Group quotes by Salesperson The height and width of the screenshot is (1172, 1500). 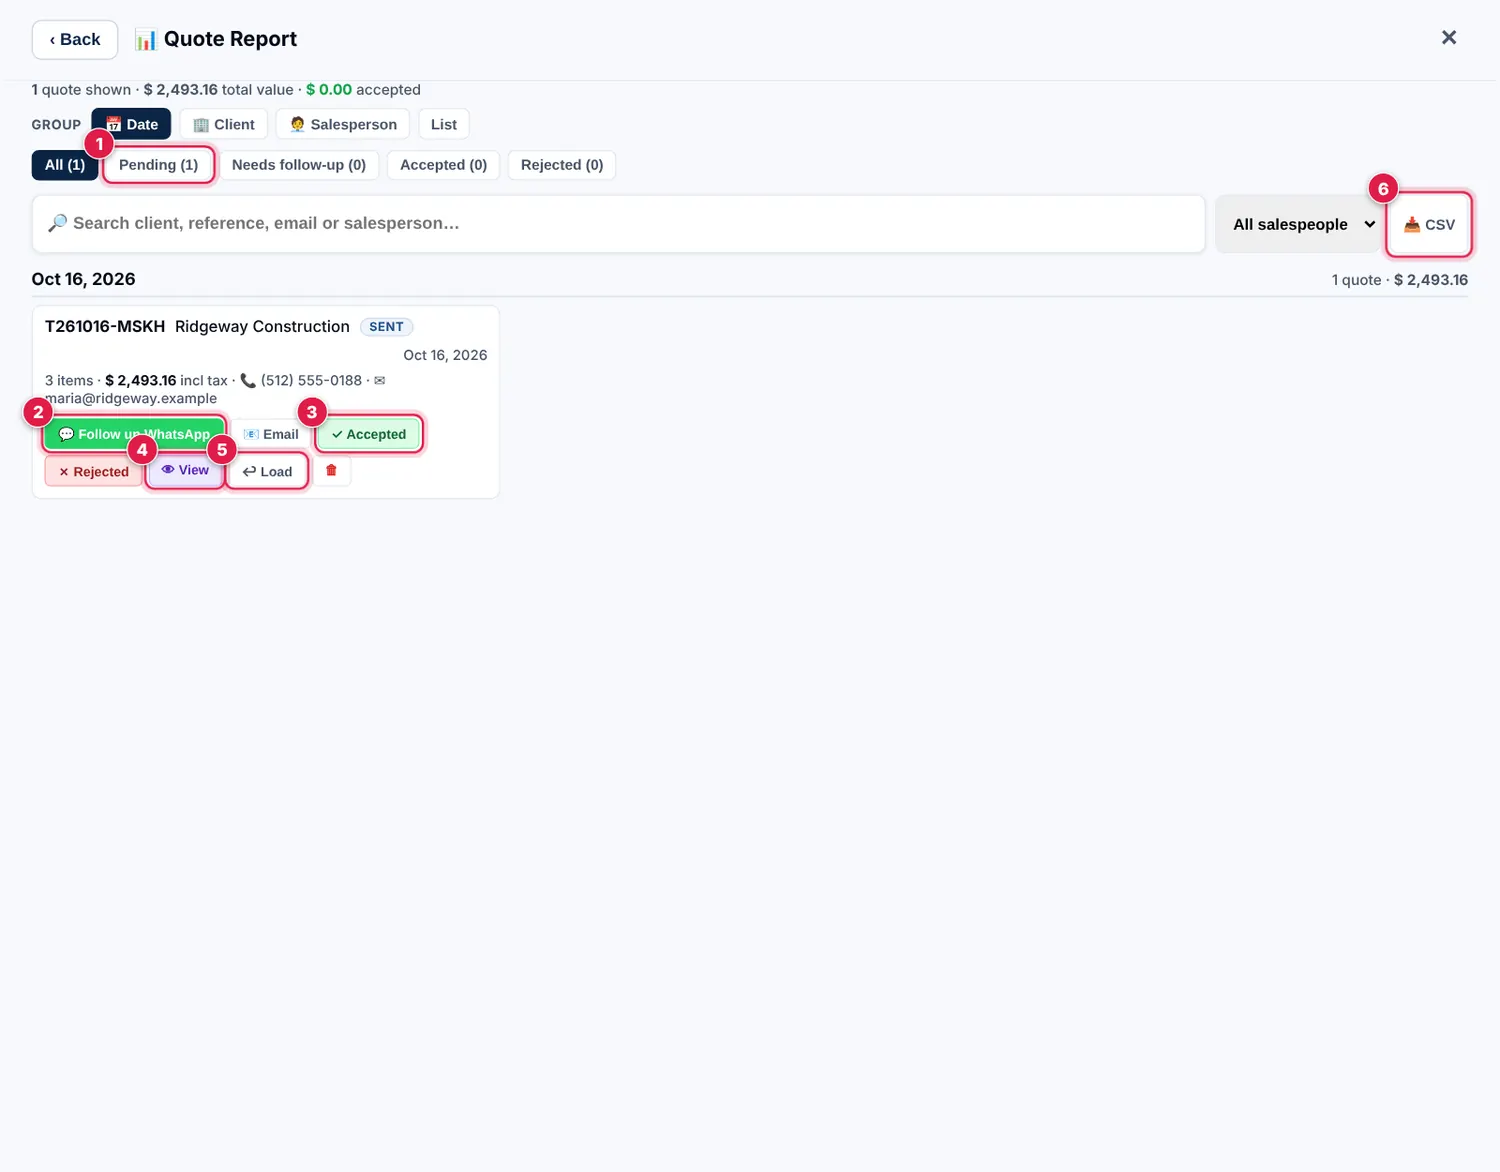[343, 124]
